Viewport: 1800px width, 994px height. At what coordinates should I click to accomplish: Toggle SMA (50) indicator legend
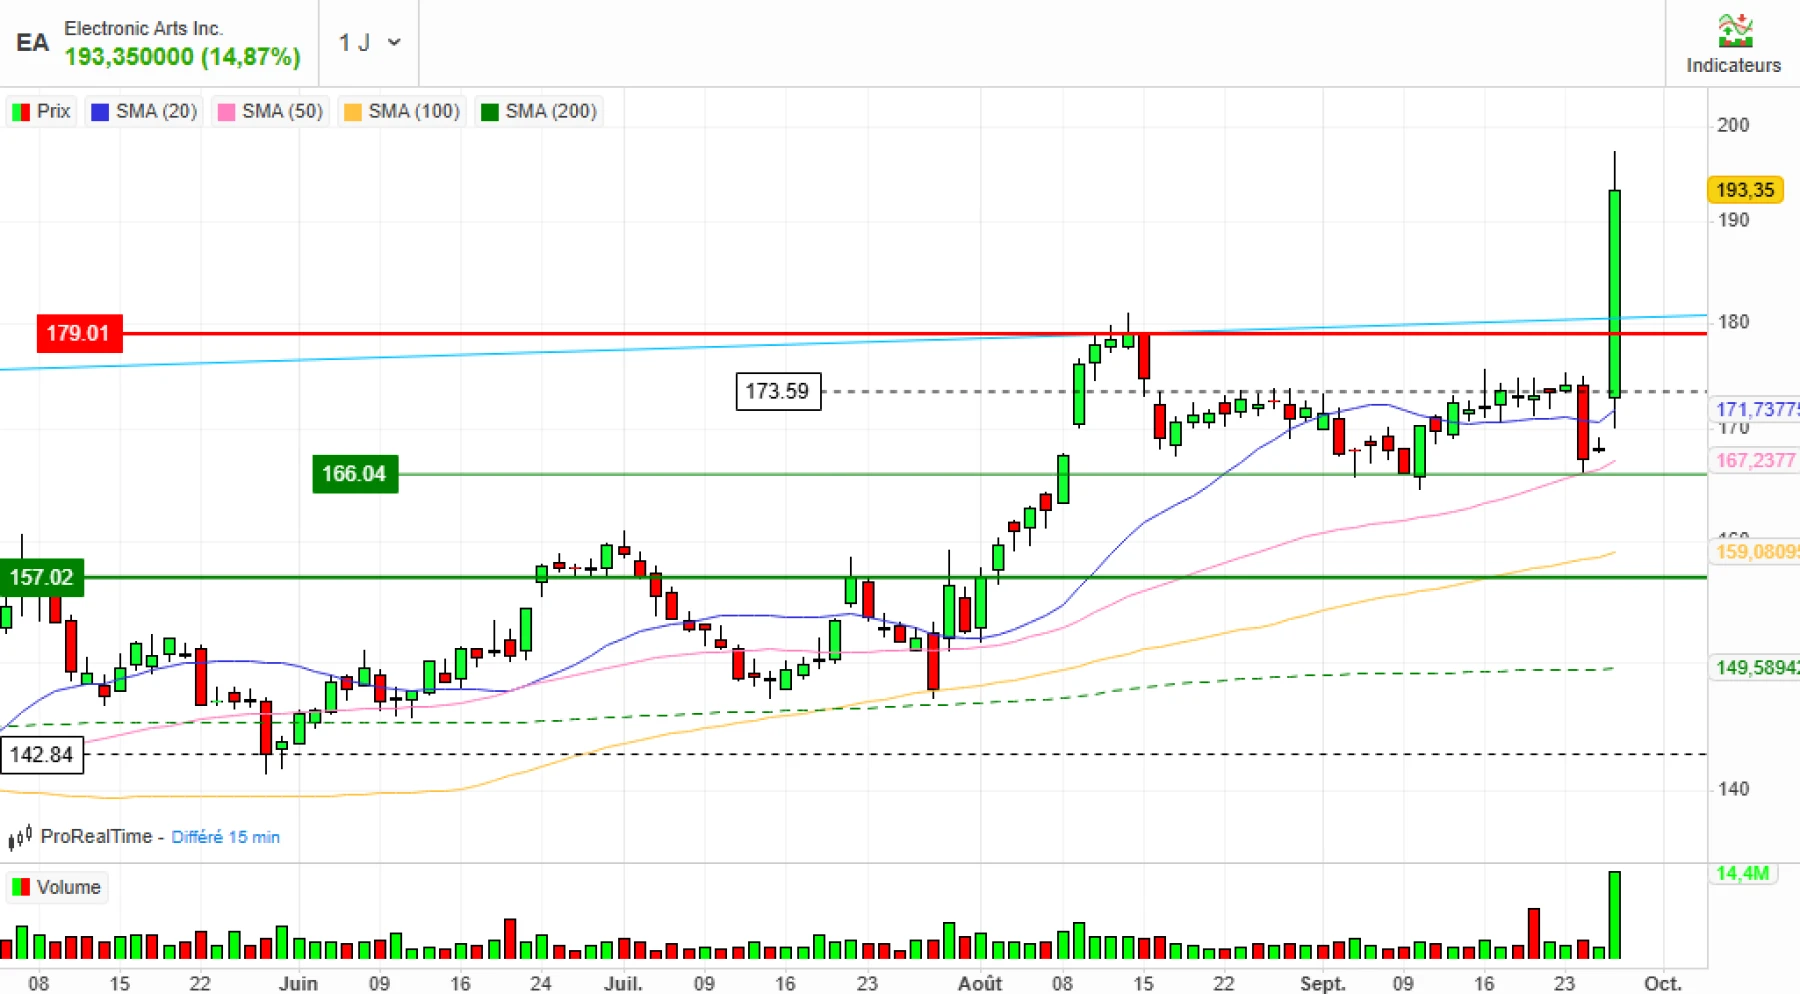270,111
